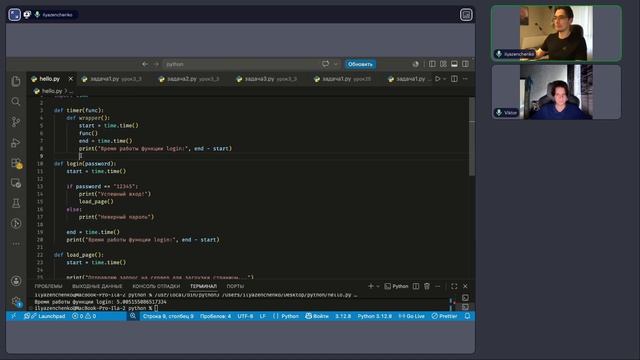Maximize the terminal panel size
Image resolution: width=640 pixels, height=360 pixels.
tap(454, 286)
